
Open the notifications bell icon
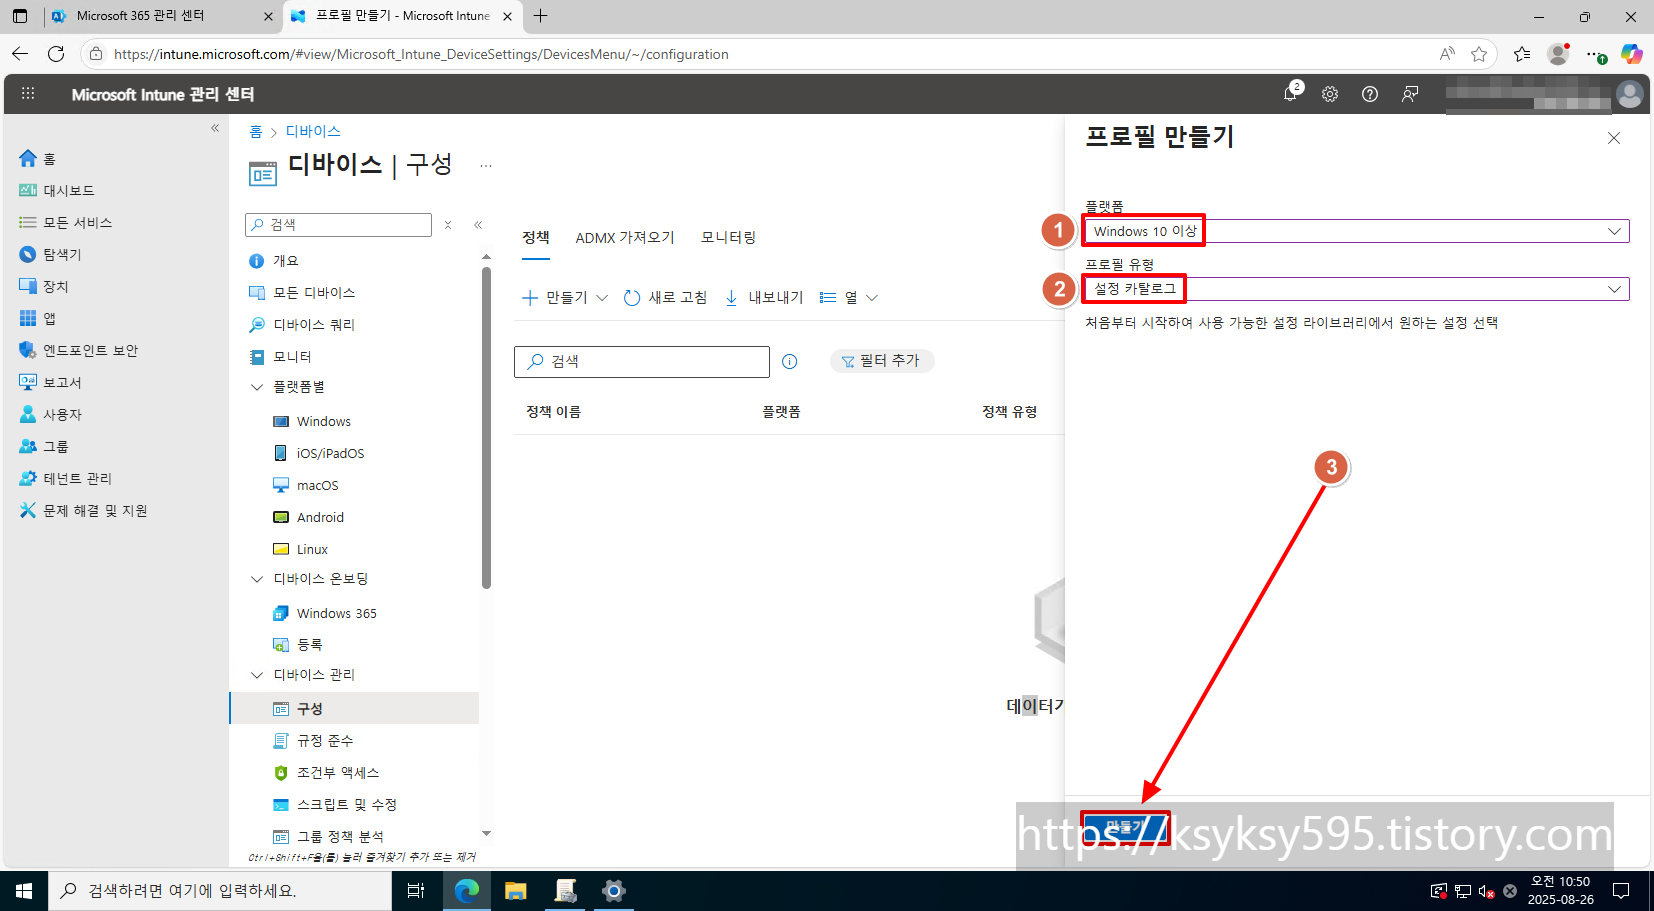[x=1291, y=94]
